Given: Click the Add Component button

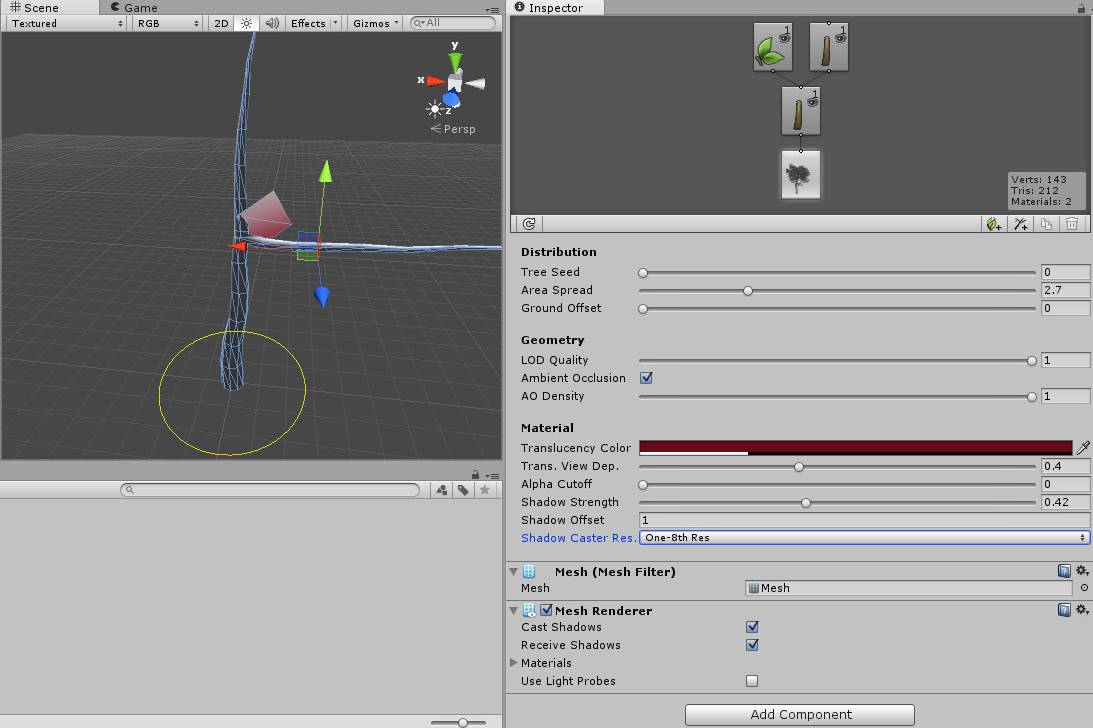Looking at the screenshot, I should click(x=800, y=714).
